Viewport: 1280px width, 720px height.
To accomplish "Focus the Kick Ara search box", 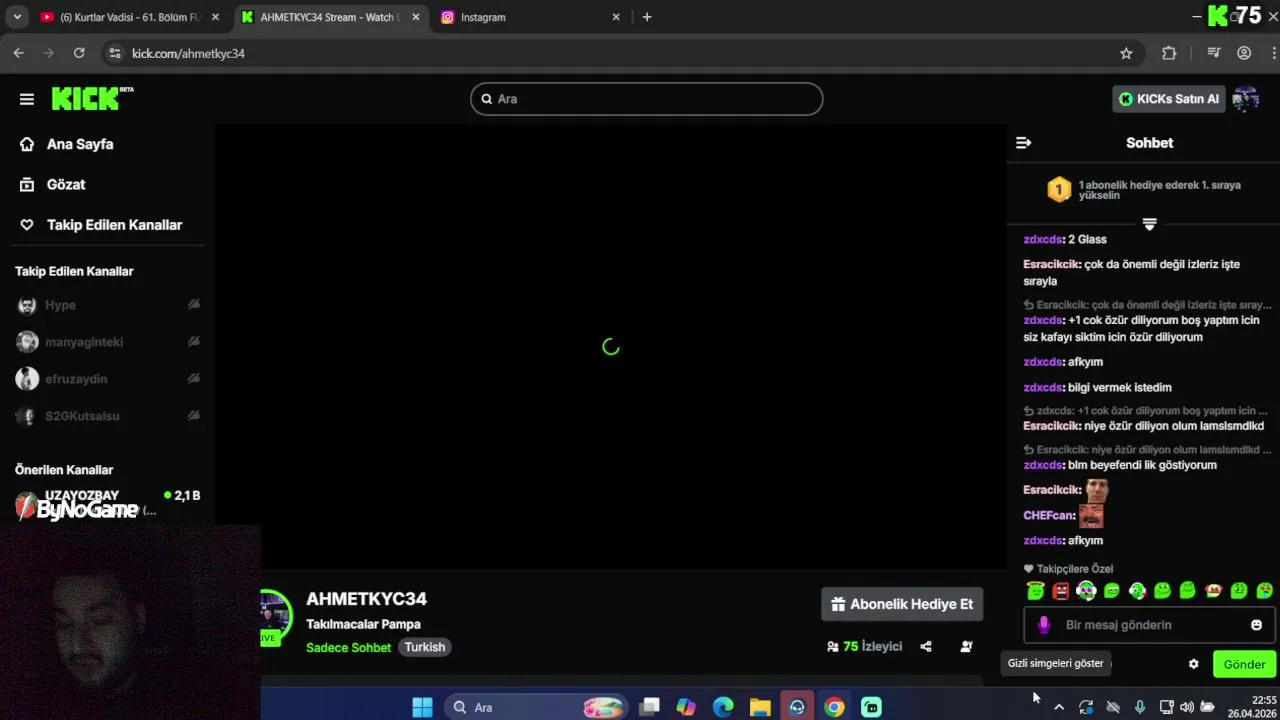I will point(647,99).
